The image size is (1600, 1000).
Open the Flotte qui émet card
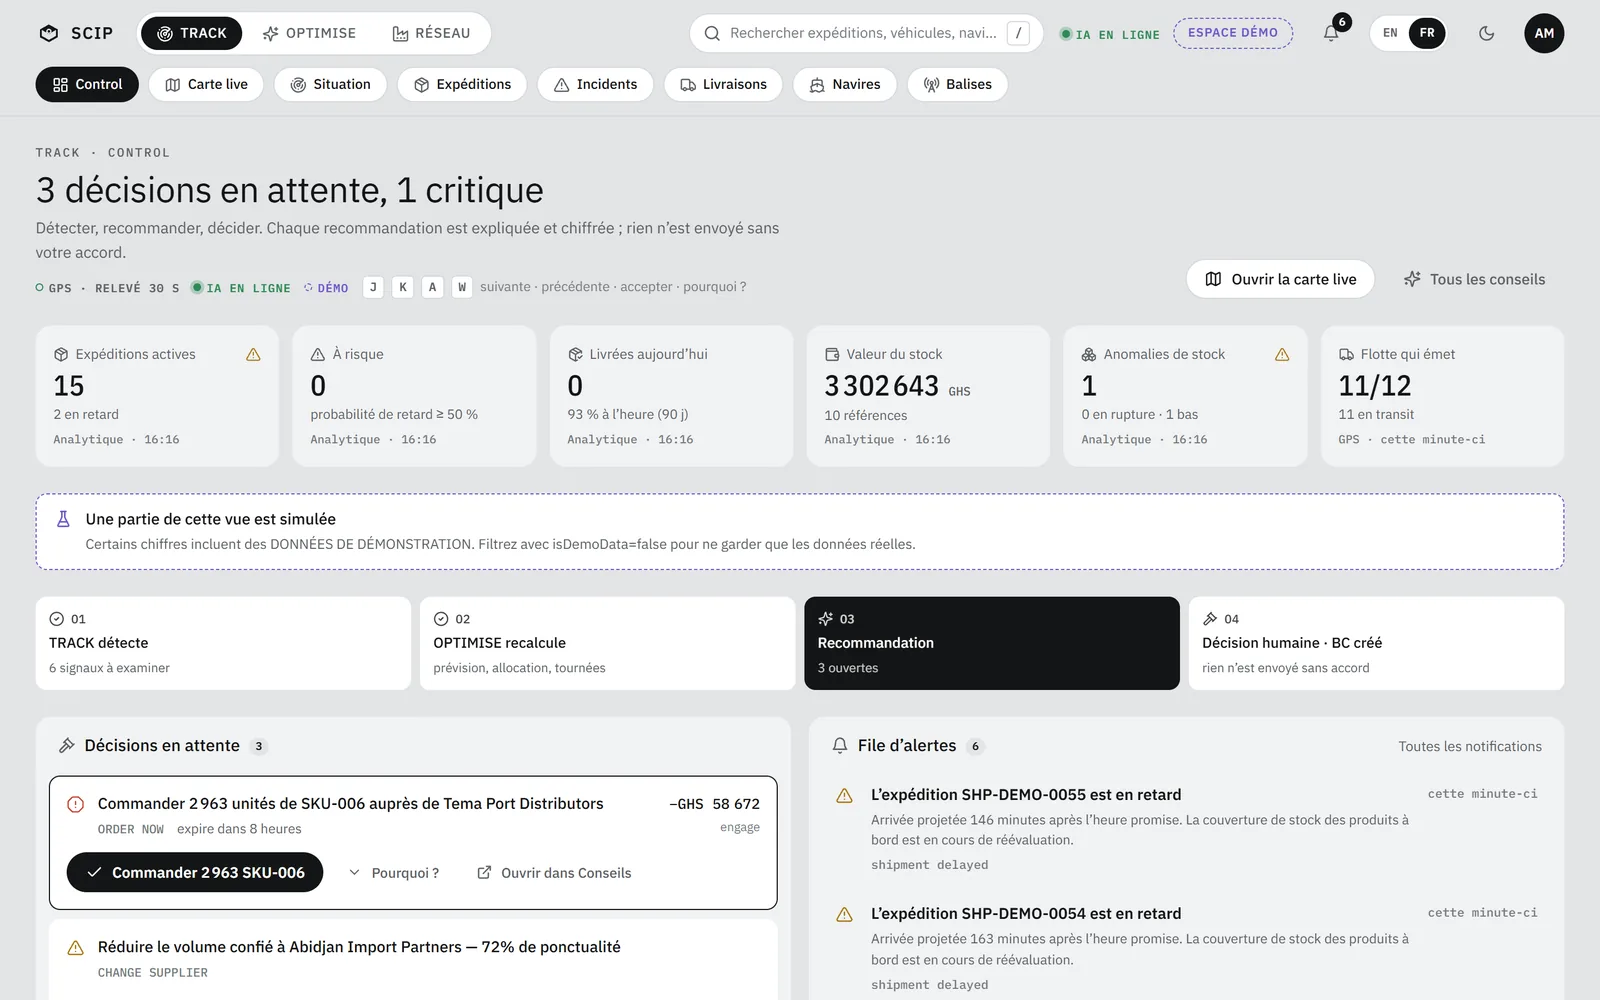pos(1442,396)
